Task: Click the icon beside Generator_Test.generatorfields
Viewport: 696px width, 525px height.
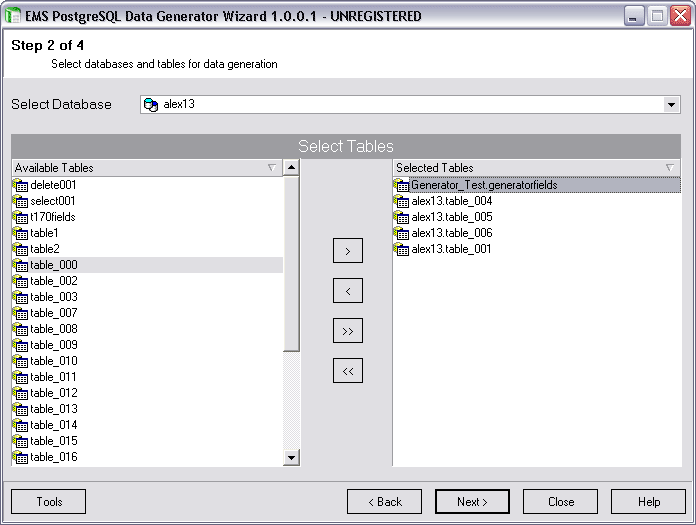Action: (x=401, y=185)
